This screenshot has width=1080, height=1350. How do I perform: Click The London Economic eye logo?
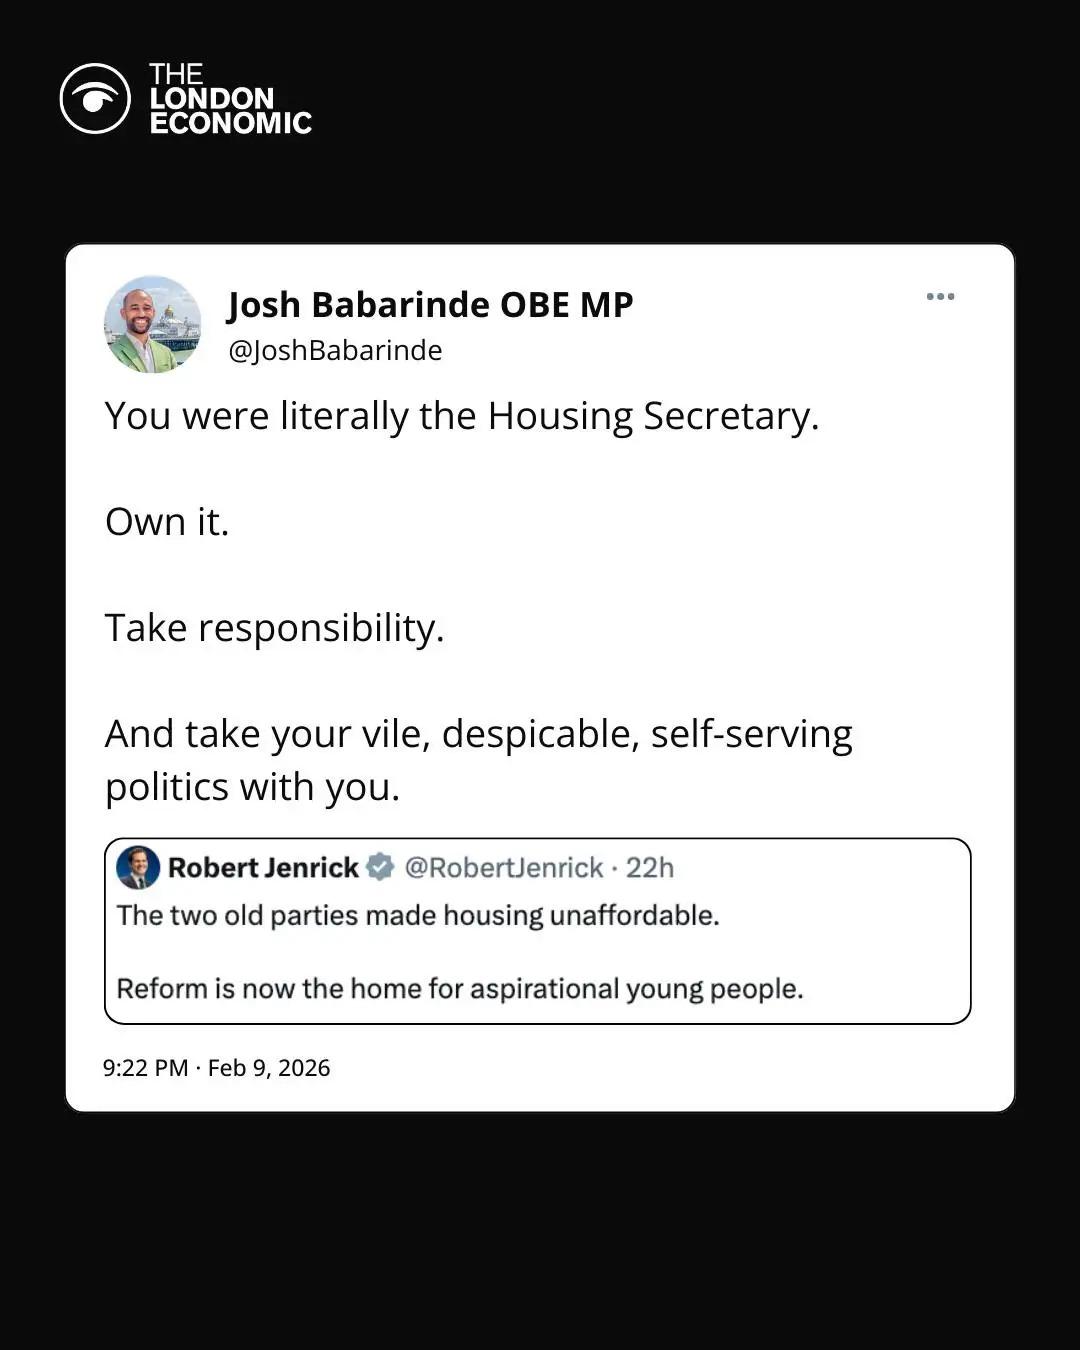coord(95,99)
